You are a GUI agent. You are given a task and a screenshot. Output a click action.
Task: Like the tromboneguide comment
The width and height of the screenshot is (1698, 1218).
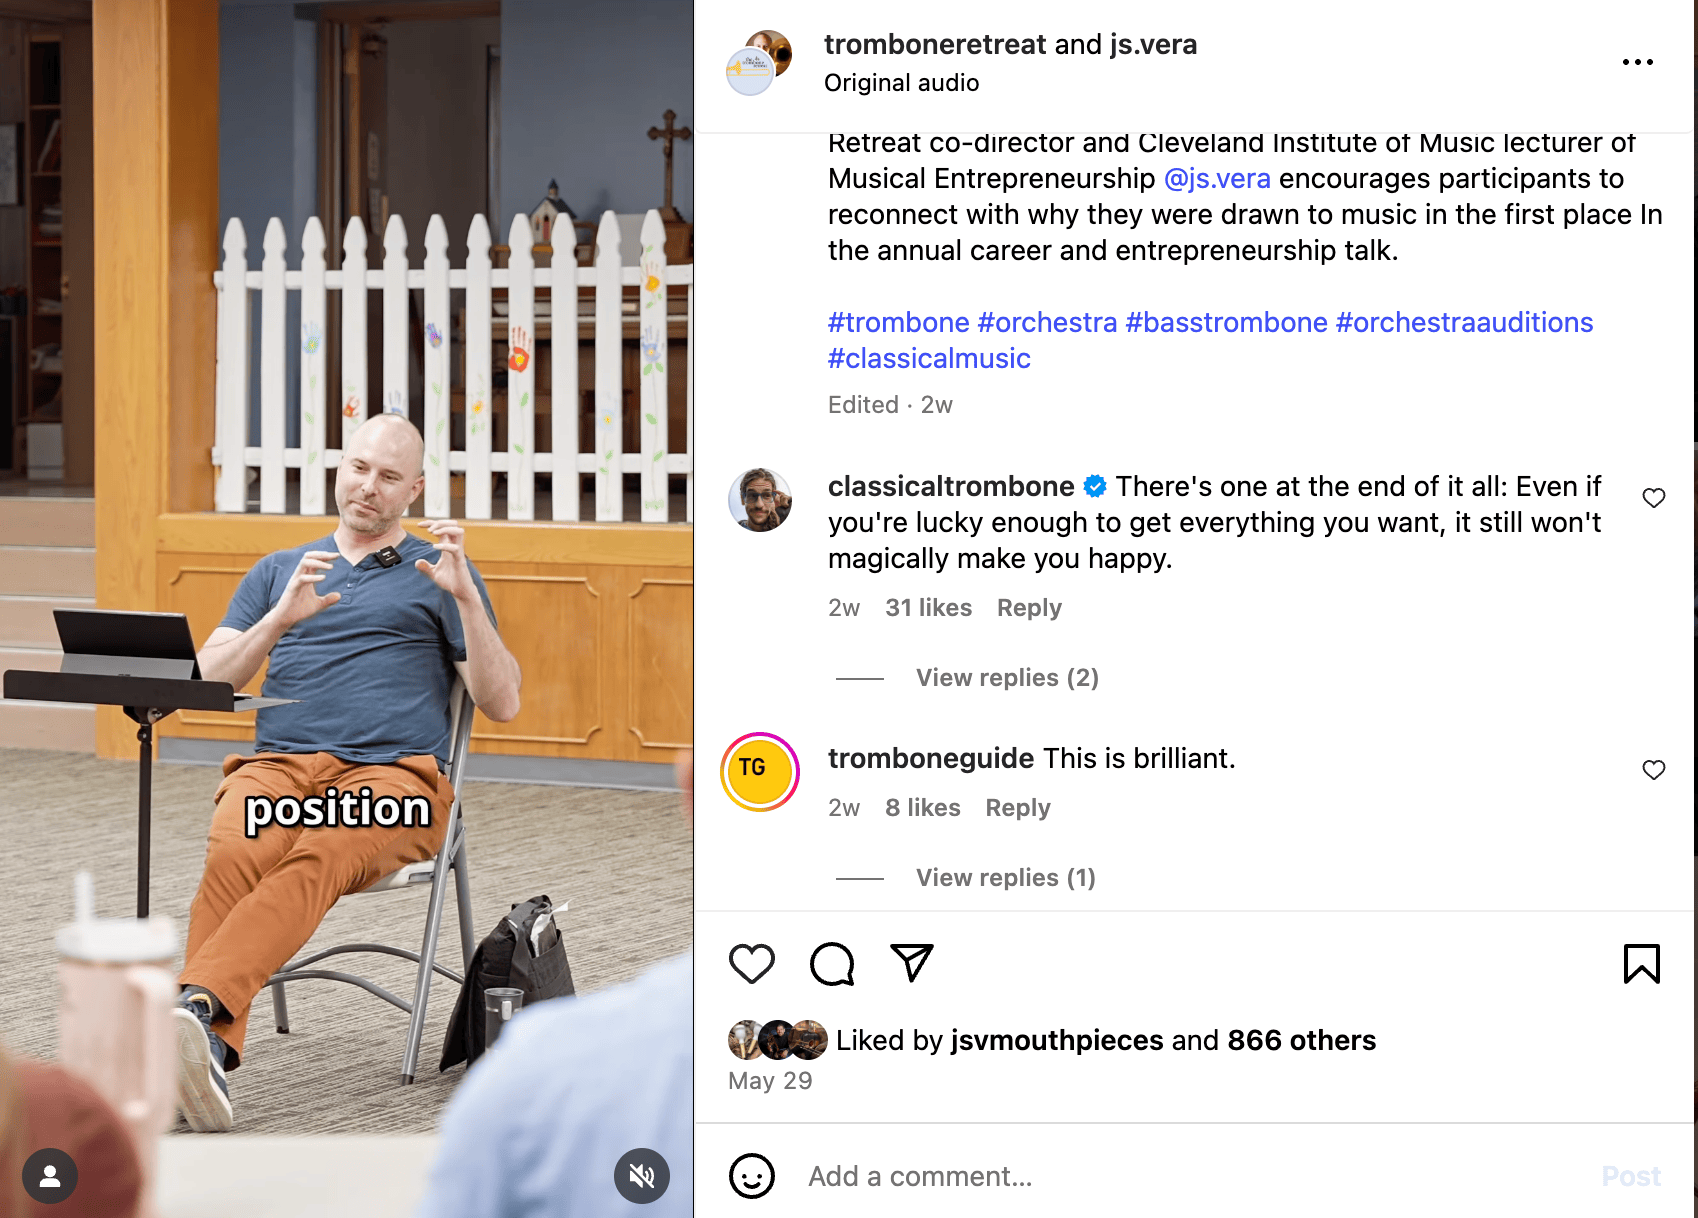pos(1654,770)
